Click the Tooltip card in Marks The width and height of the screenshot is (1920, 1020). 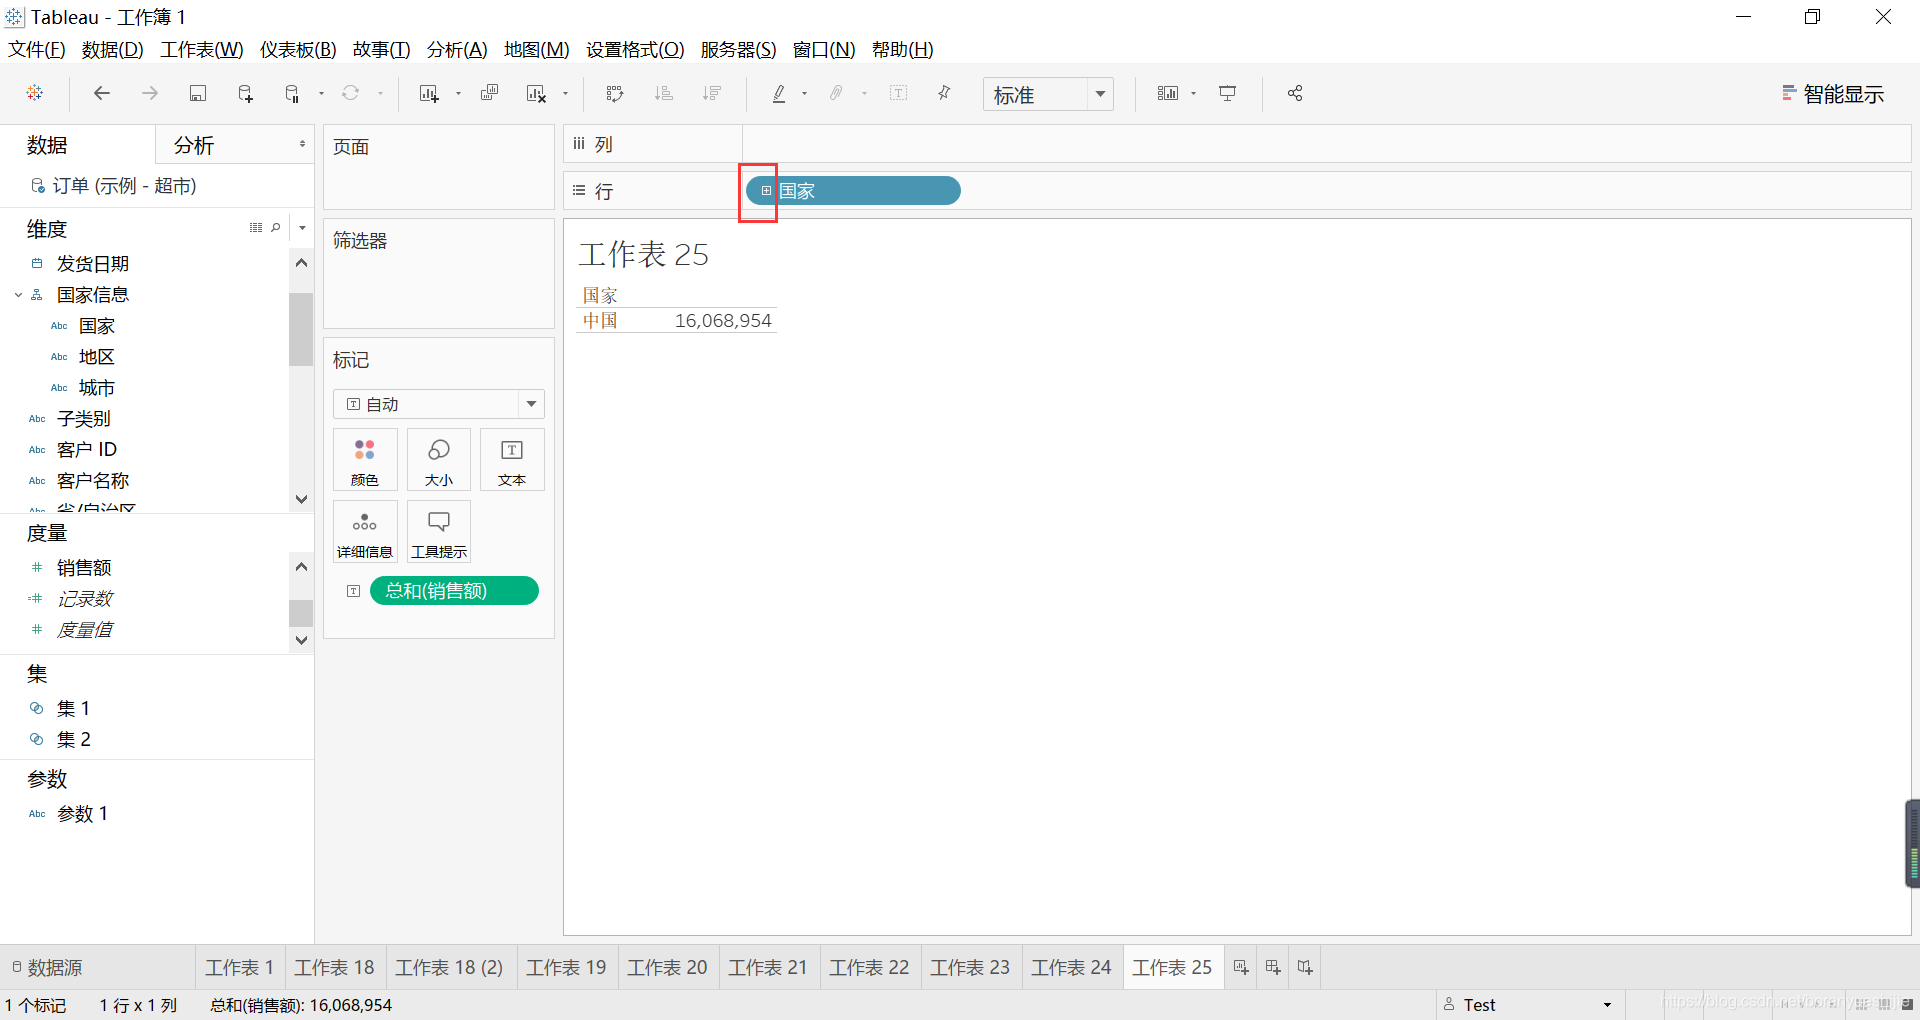439,532
